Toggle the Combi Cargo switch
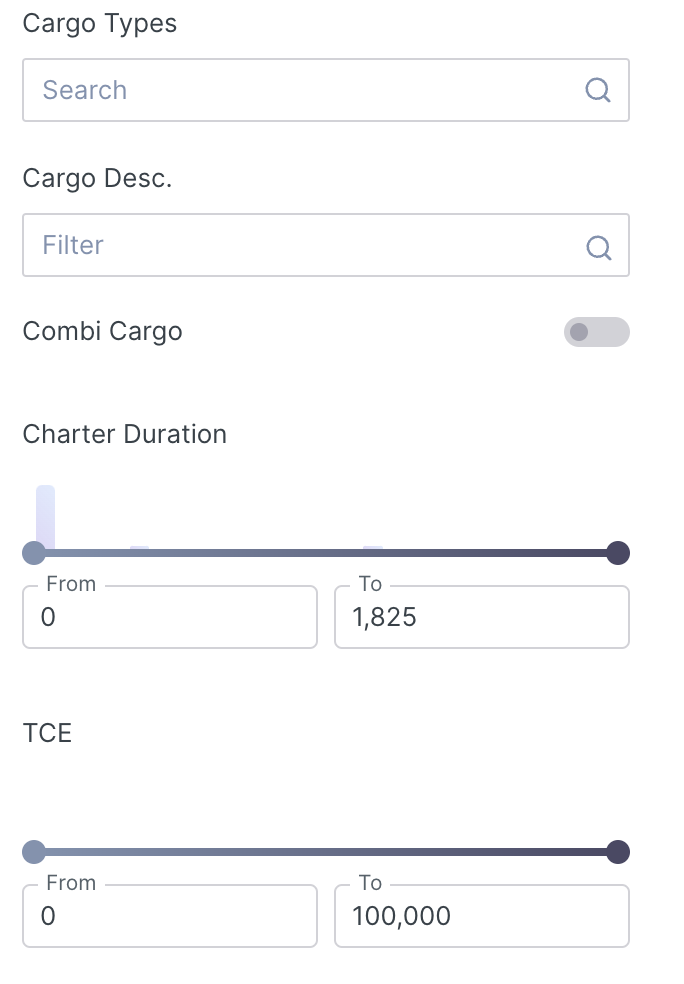Viewport: 684px width, 984px height. 596,332
